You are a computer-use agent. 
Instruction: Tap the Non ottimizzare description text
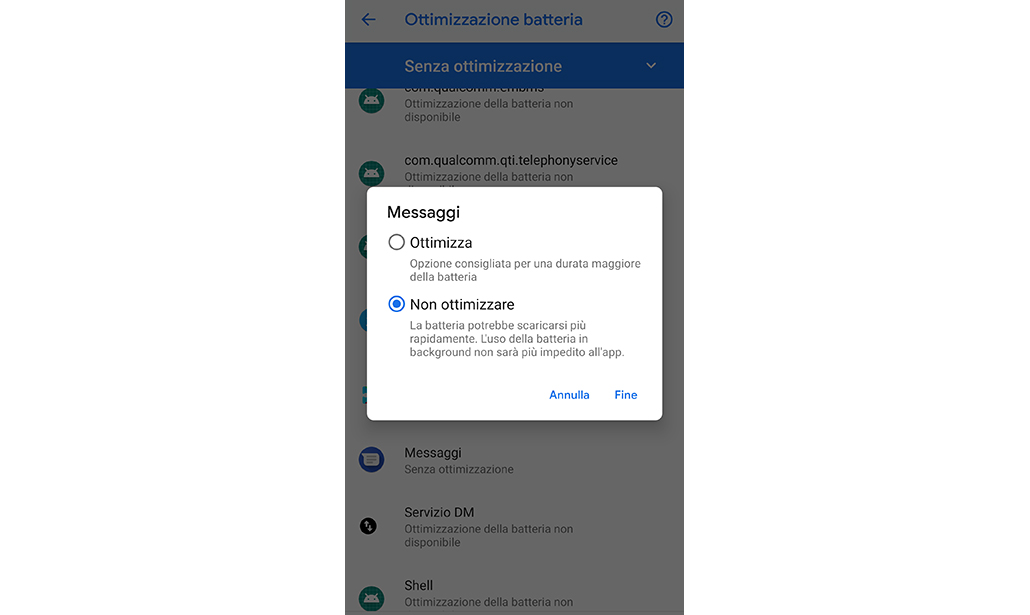tap(517, 339)
